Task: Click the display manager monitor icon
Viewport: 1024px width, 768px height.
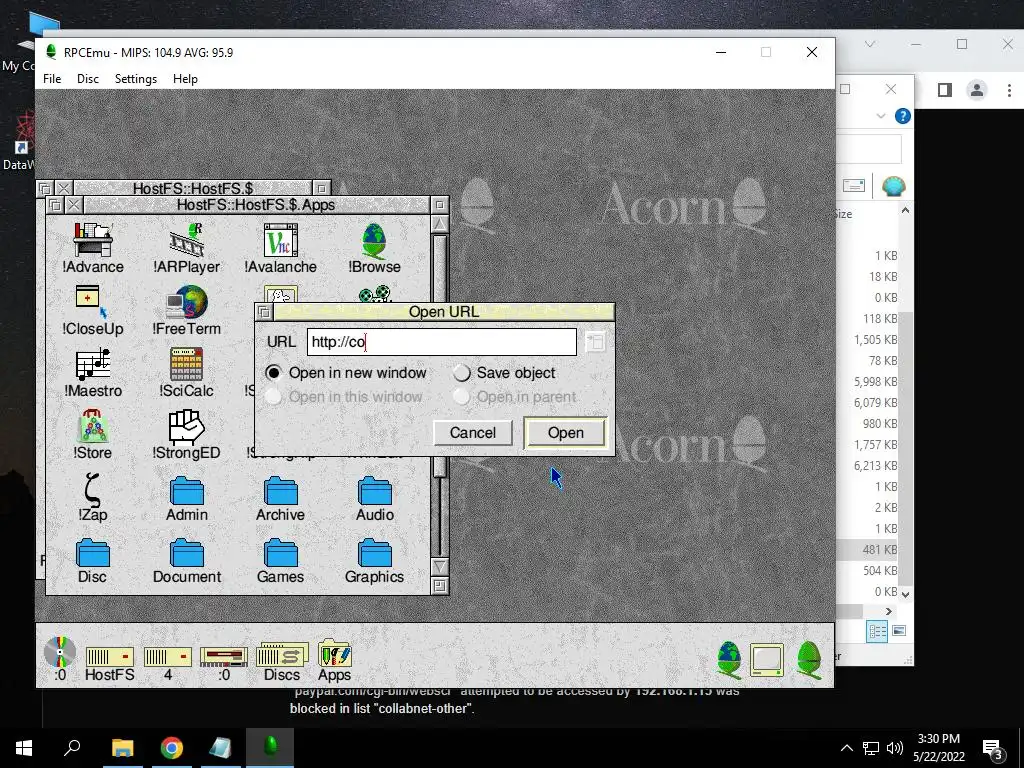Action: pyautogui.click(x=767, y=660)
